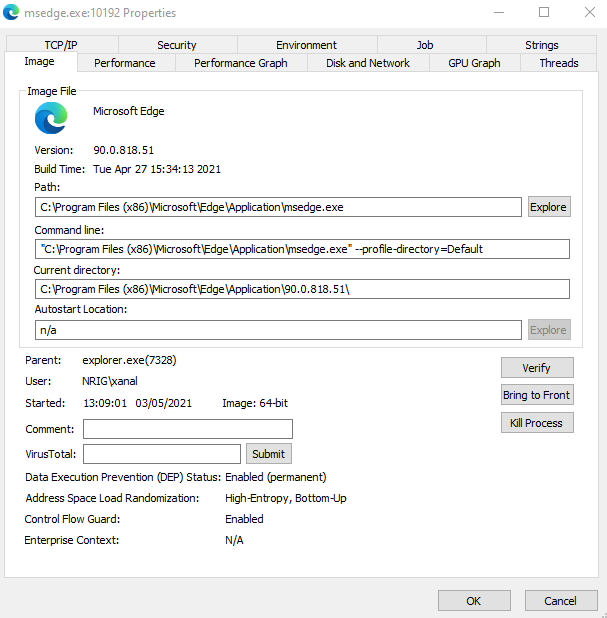Click the started time '13:09:01 03/05/2021'

[138, 403]
